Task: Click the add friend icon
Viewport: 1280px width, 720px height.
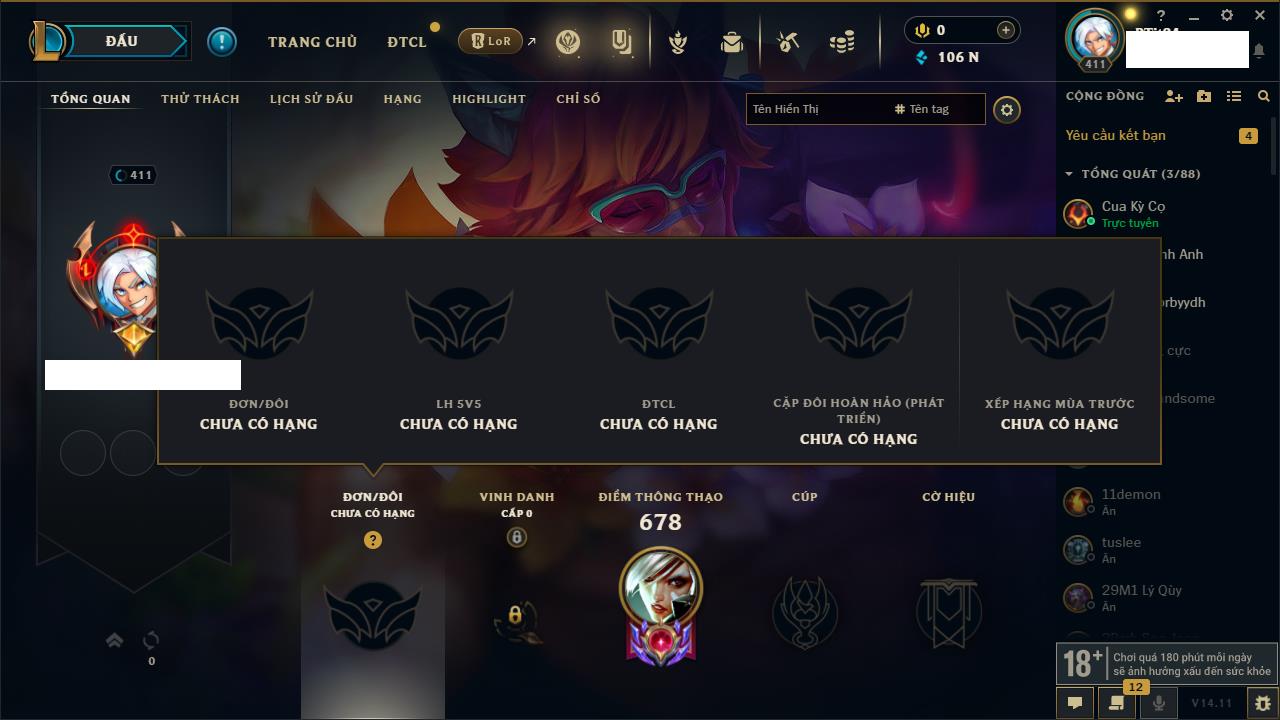Action: [1174, 96]
